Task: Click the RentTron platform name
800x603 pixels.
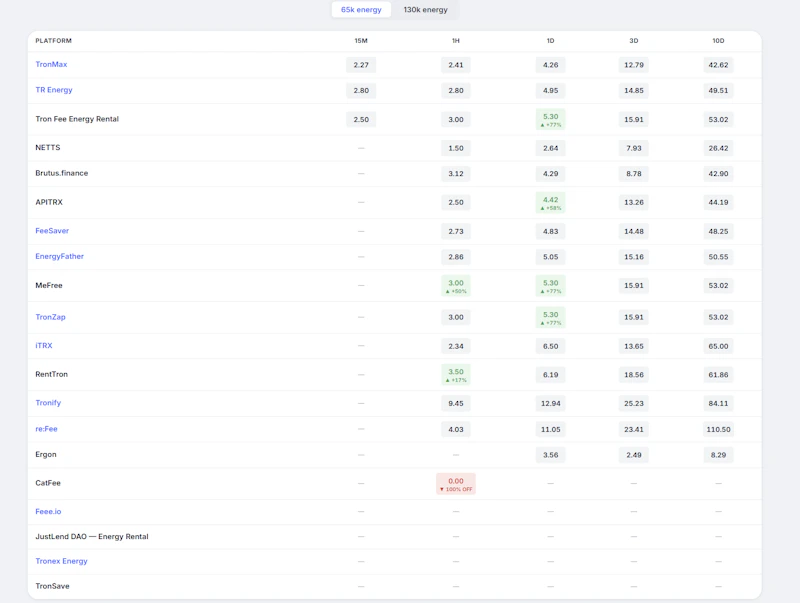Action: (52, 374)
